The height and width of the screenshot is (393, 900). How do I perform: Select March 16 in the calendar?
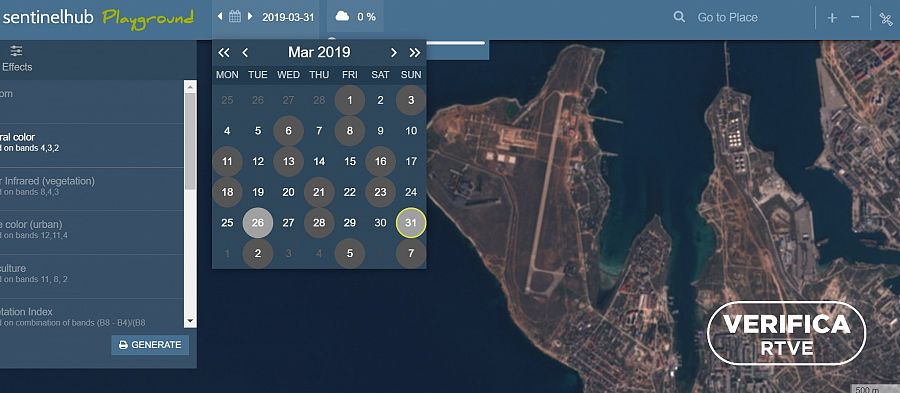click(x=380, y=161)
